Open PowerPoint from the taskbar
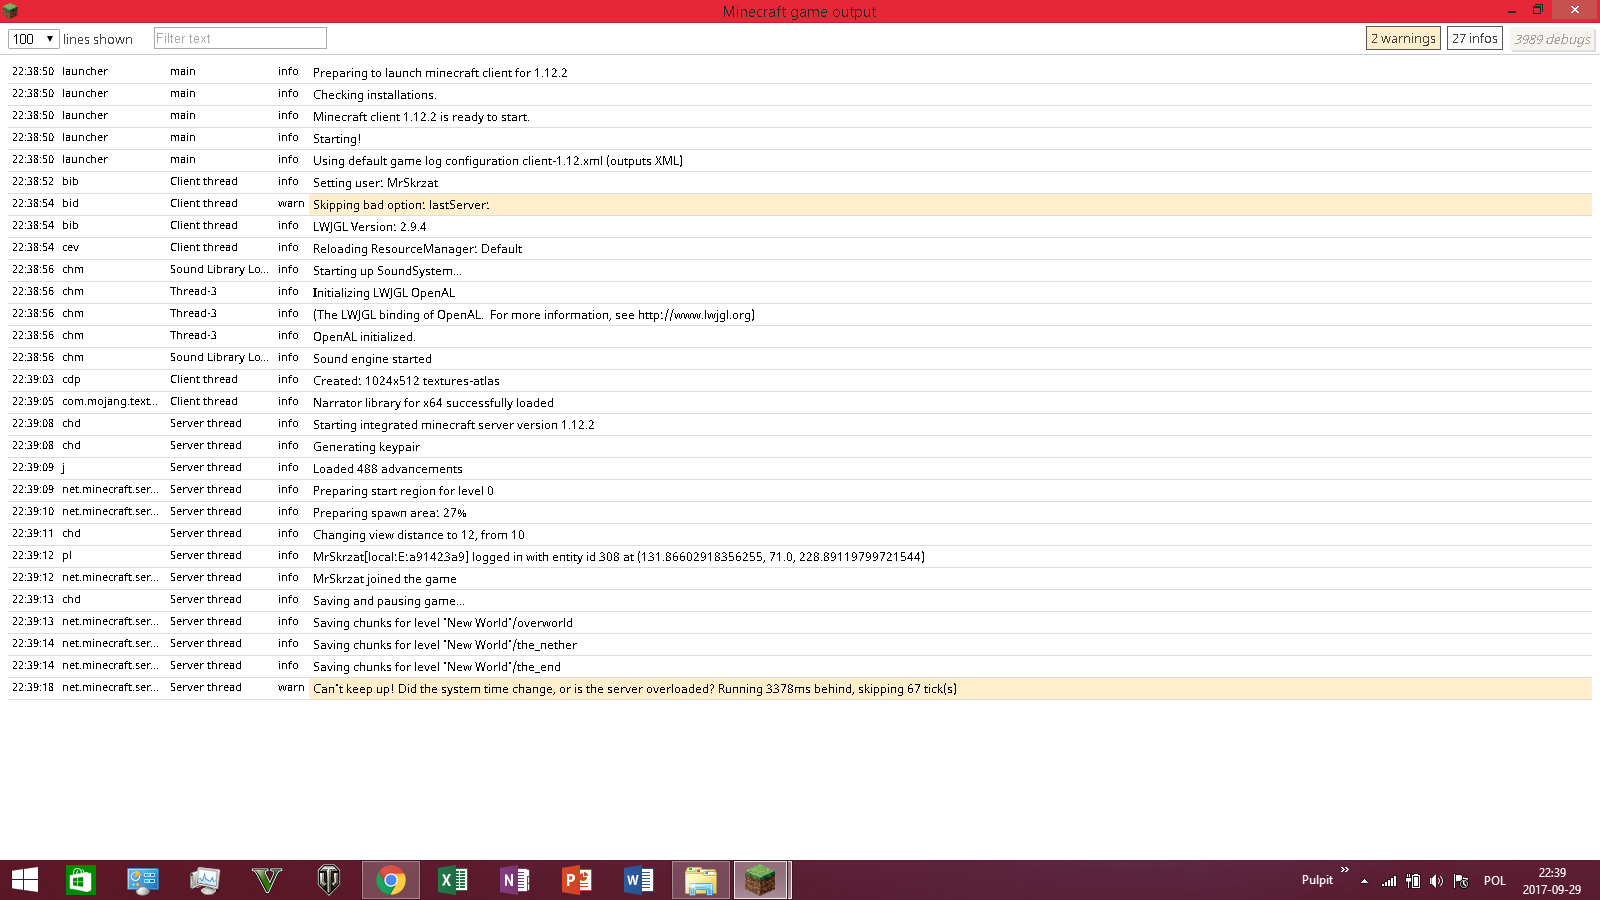Image resolution: width=1600 pixels, height=900 pixels. click(577, 880)
